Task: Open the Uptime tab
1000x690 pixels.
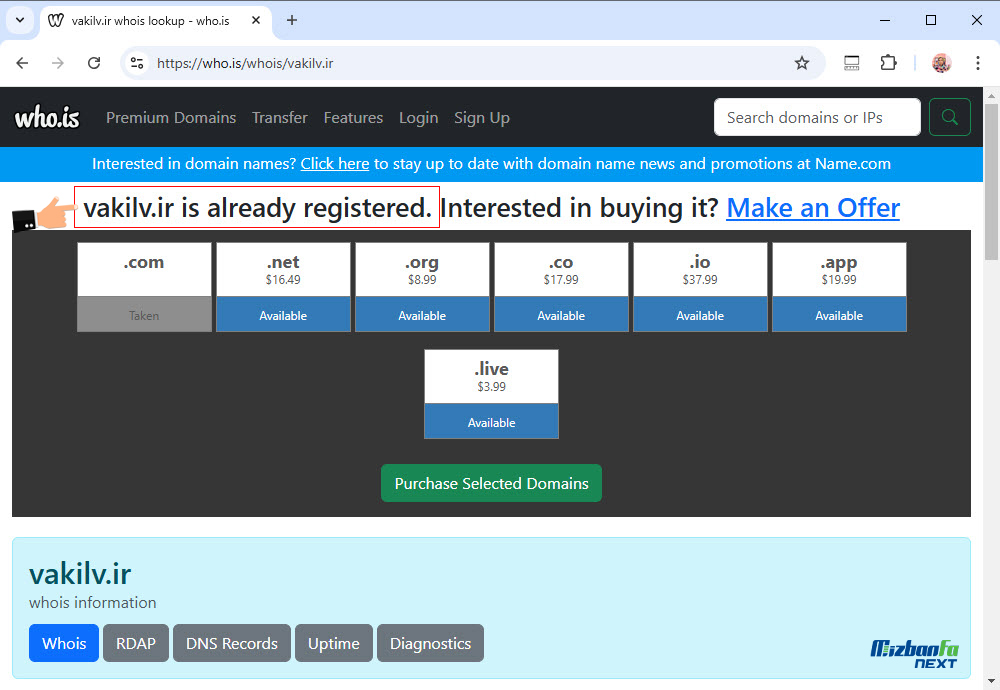Action: (x=334, y=643)
